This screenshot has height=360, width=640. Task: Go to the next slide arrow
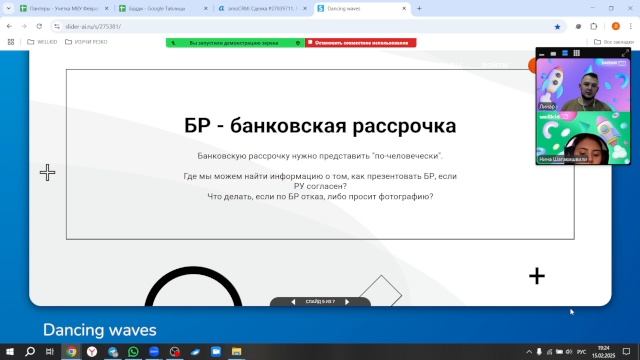click(347, 302)
